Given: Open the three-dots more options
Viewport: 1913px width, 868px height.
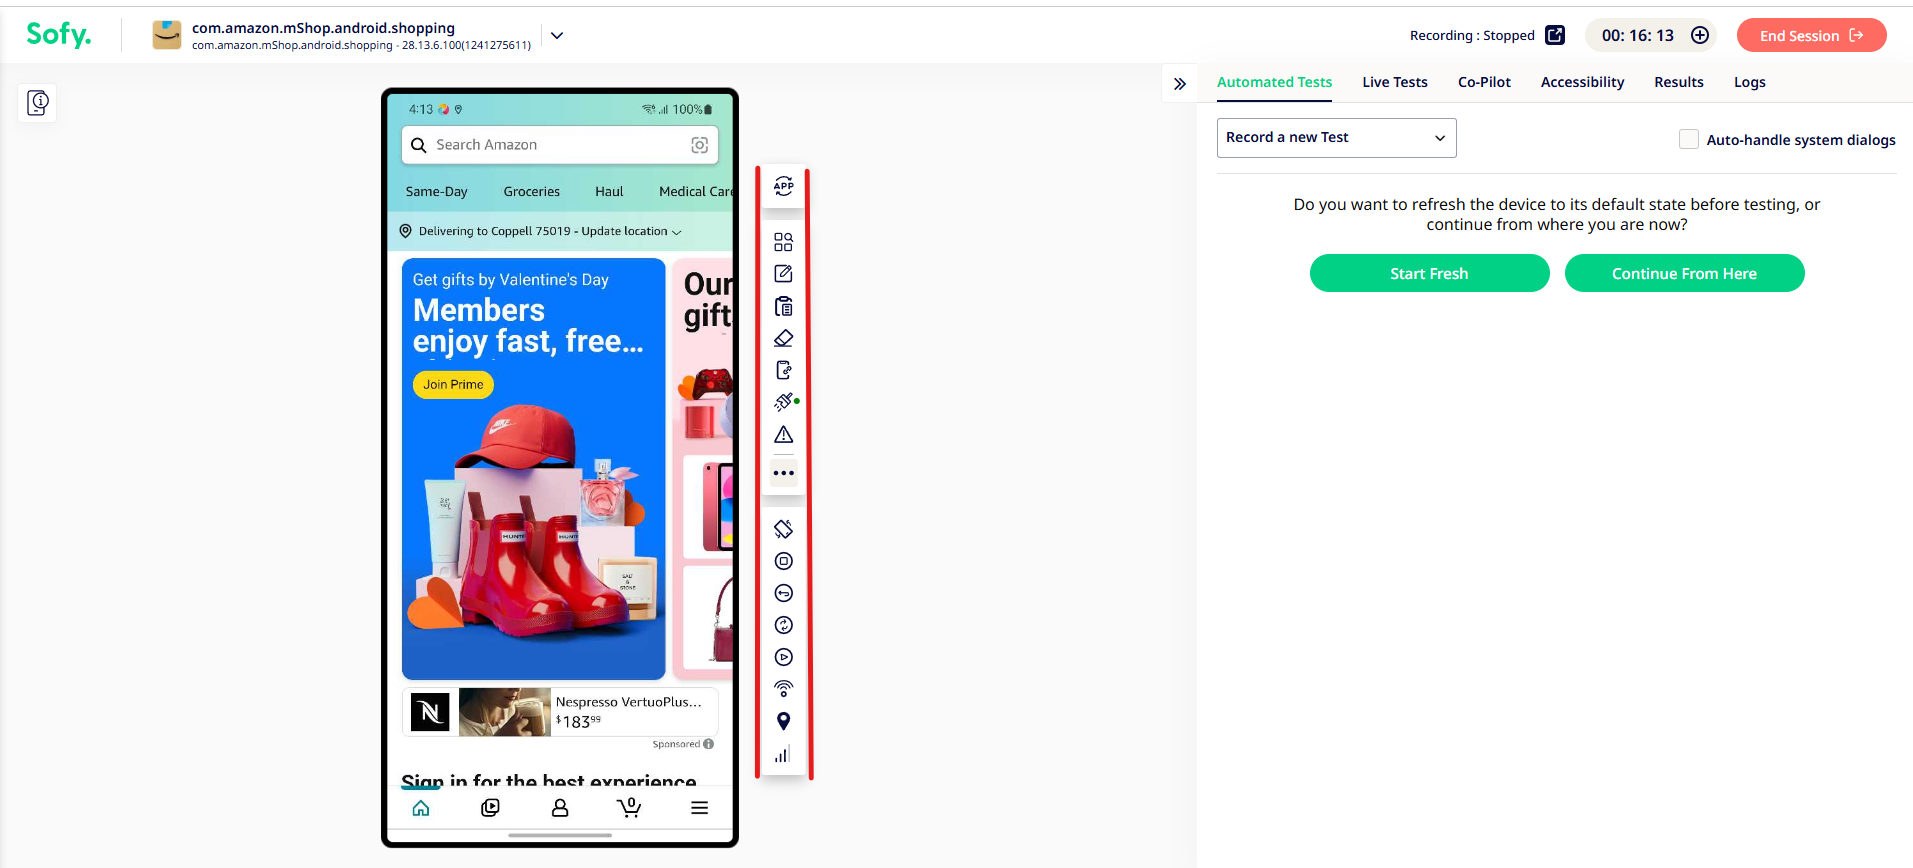Looking at the screenshot, I should (x=784, y=473).
